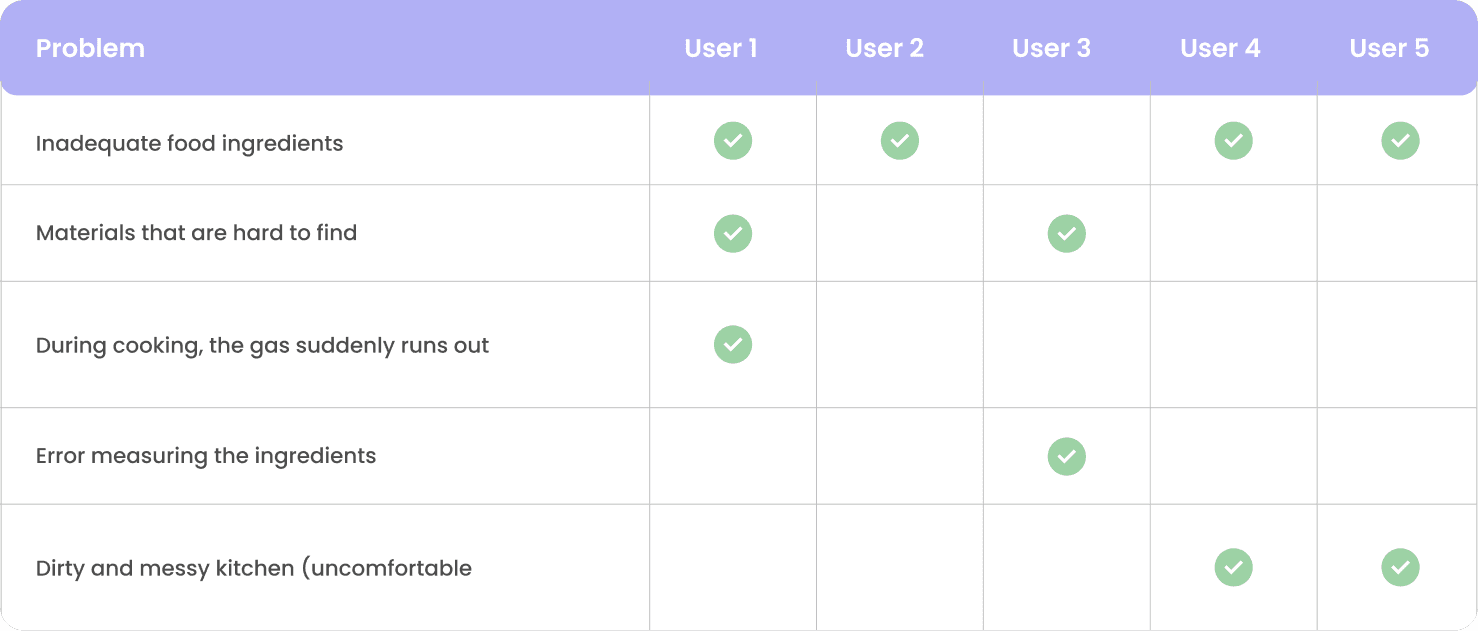
Task: Click 'Materials that are hard to find' label
Action: point(196,233)
